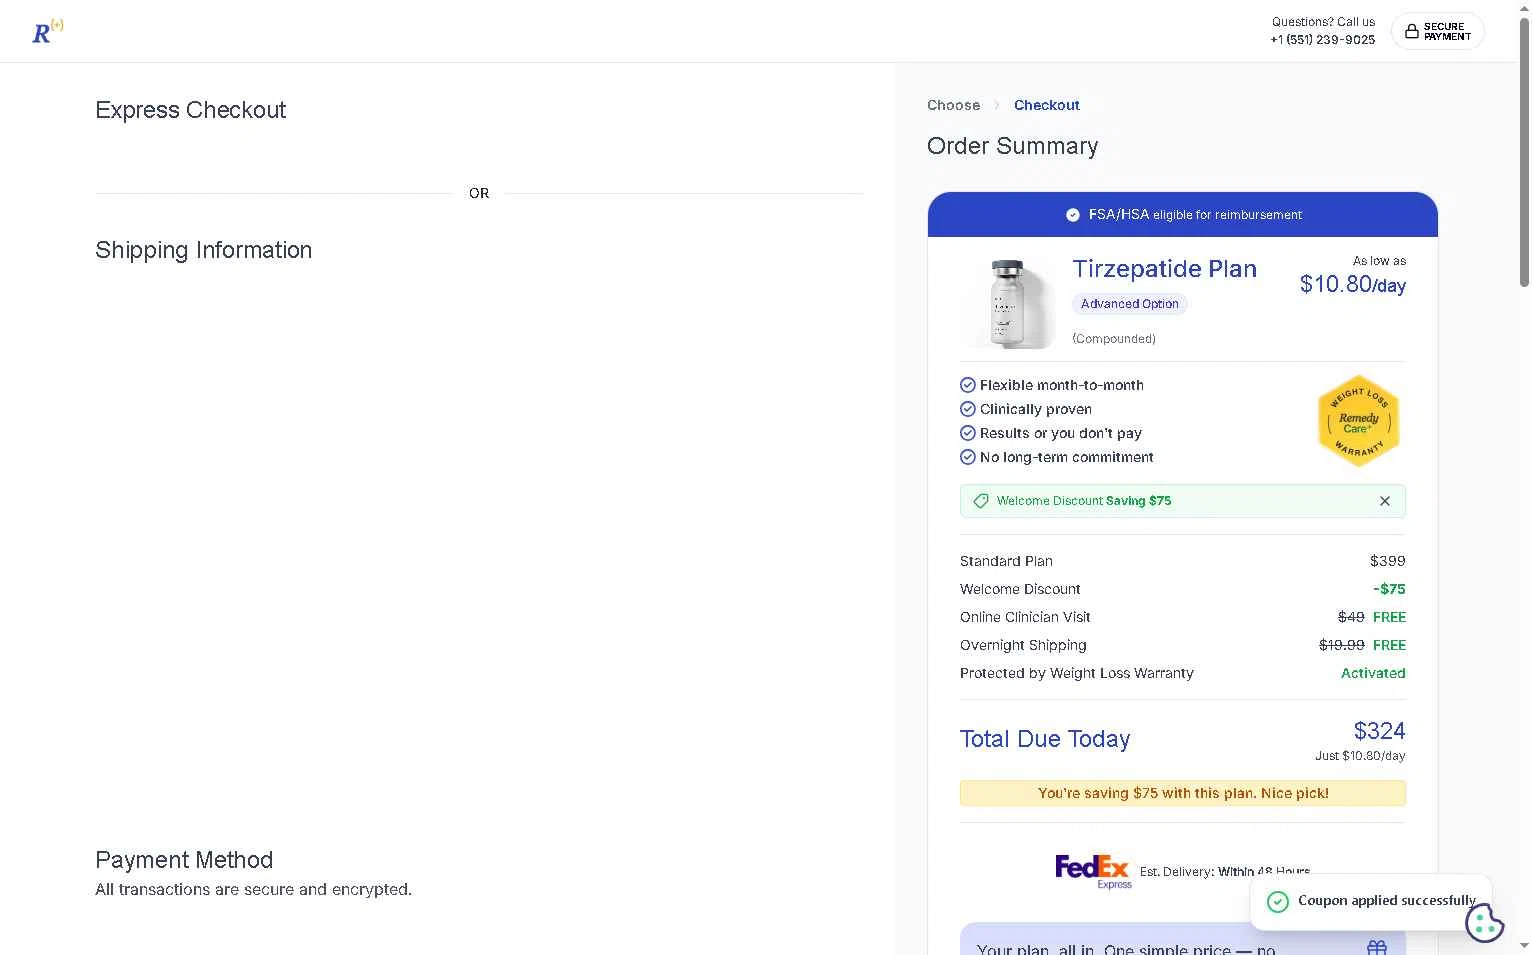The image size is (1532, 955).
Task: Go back to the Choose breadcrumb step
Action: pos(953,105)
